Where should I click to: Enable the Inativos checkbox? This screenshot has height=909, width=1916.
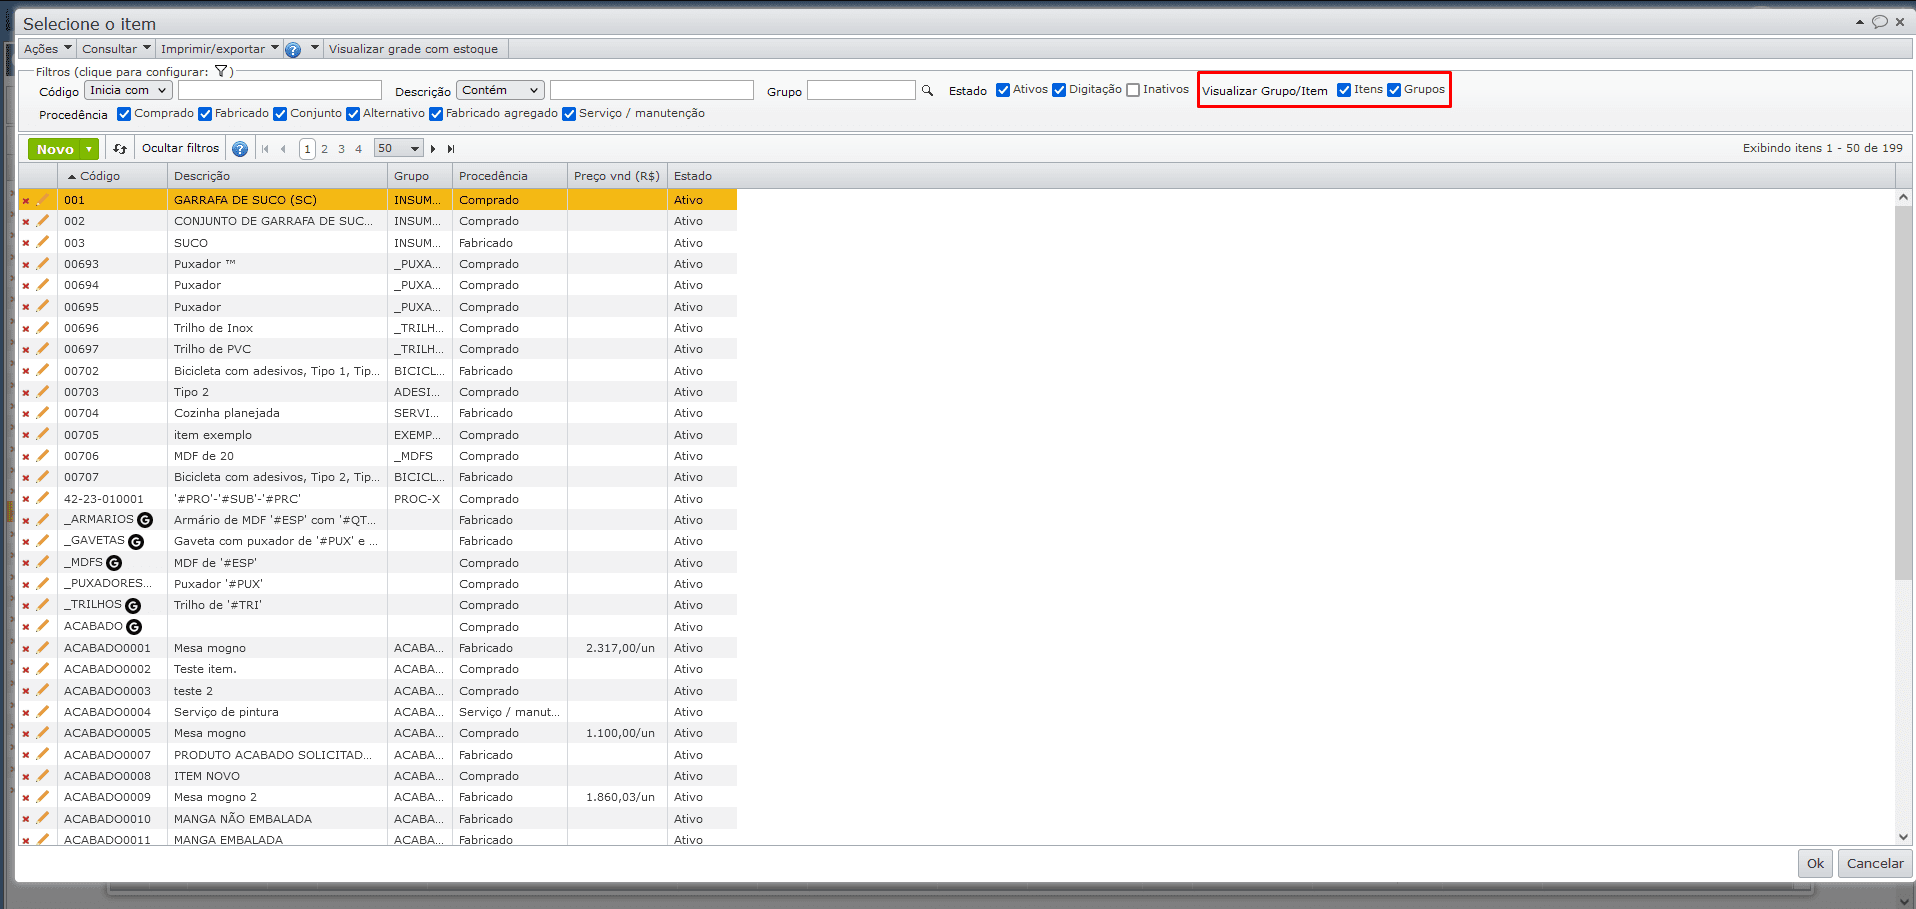pyautogui.click(x=1133, y=90)
